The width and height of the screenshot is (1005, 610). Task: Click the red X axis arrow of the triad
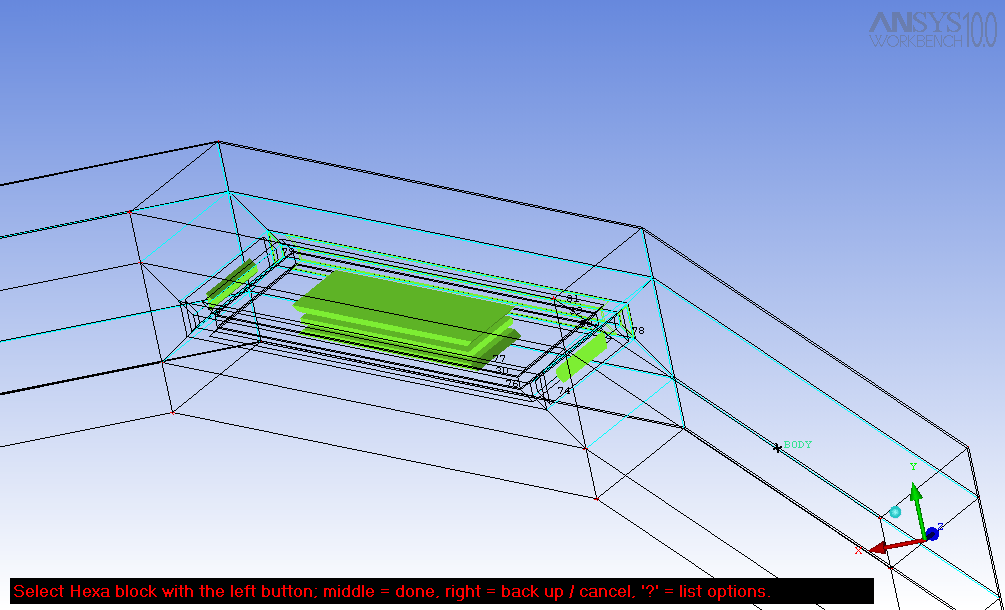(895, 545)
